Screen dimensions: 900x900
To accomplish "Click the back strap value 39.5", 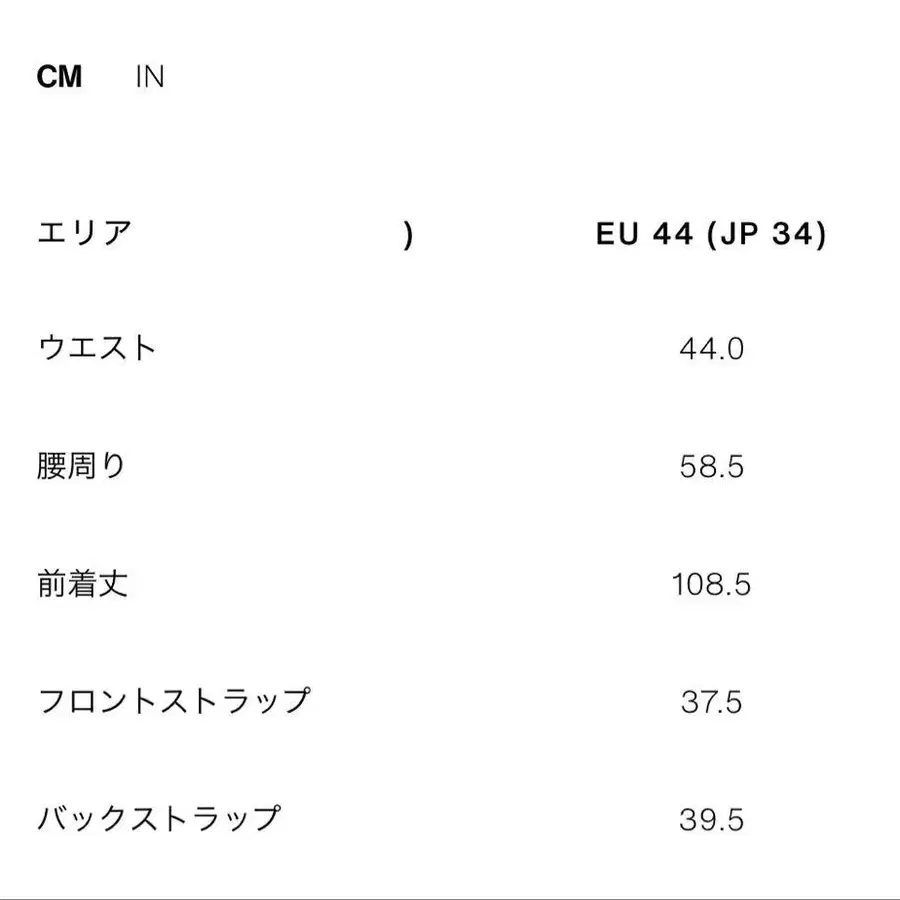I will click(x=711, y=820).
